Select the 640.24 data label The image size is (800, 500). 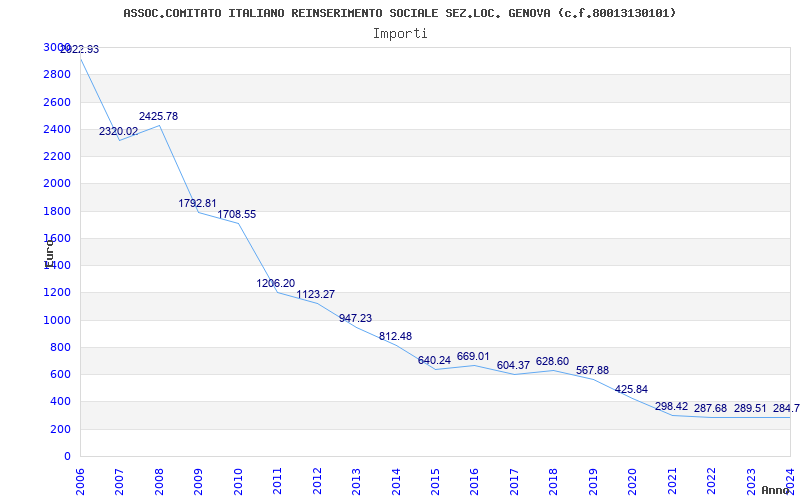click(434, 361)
